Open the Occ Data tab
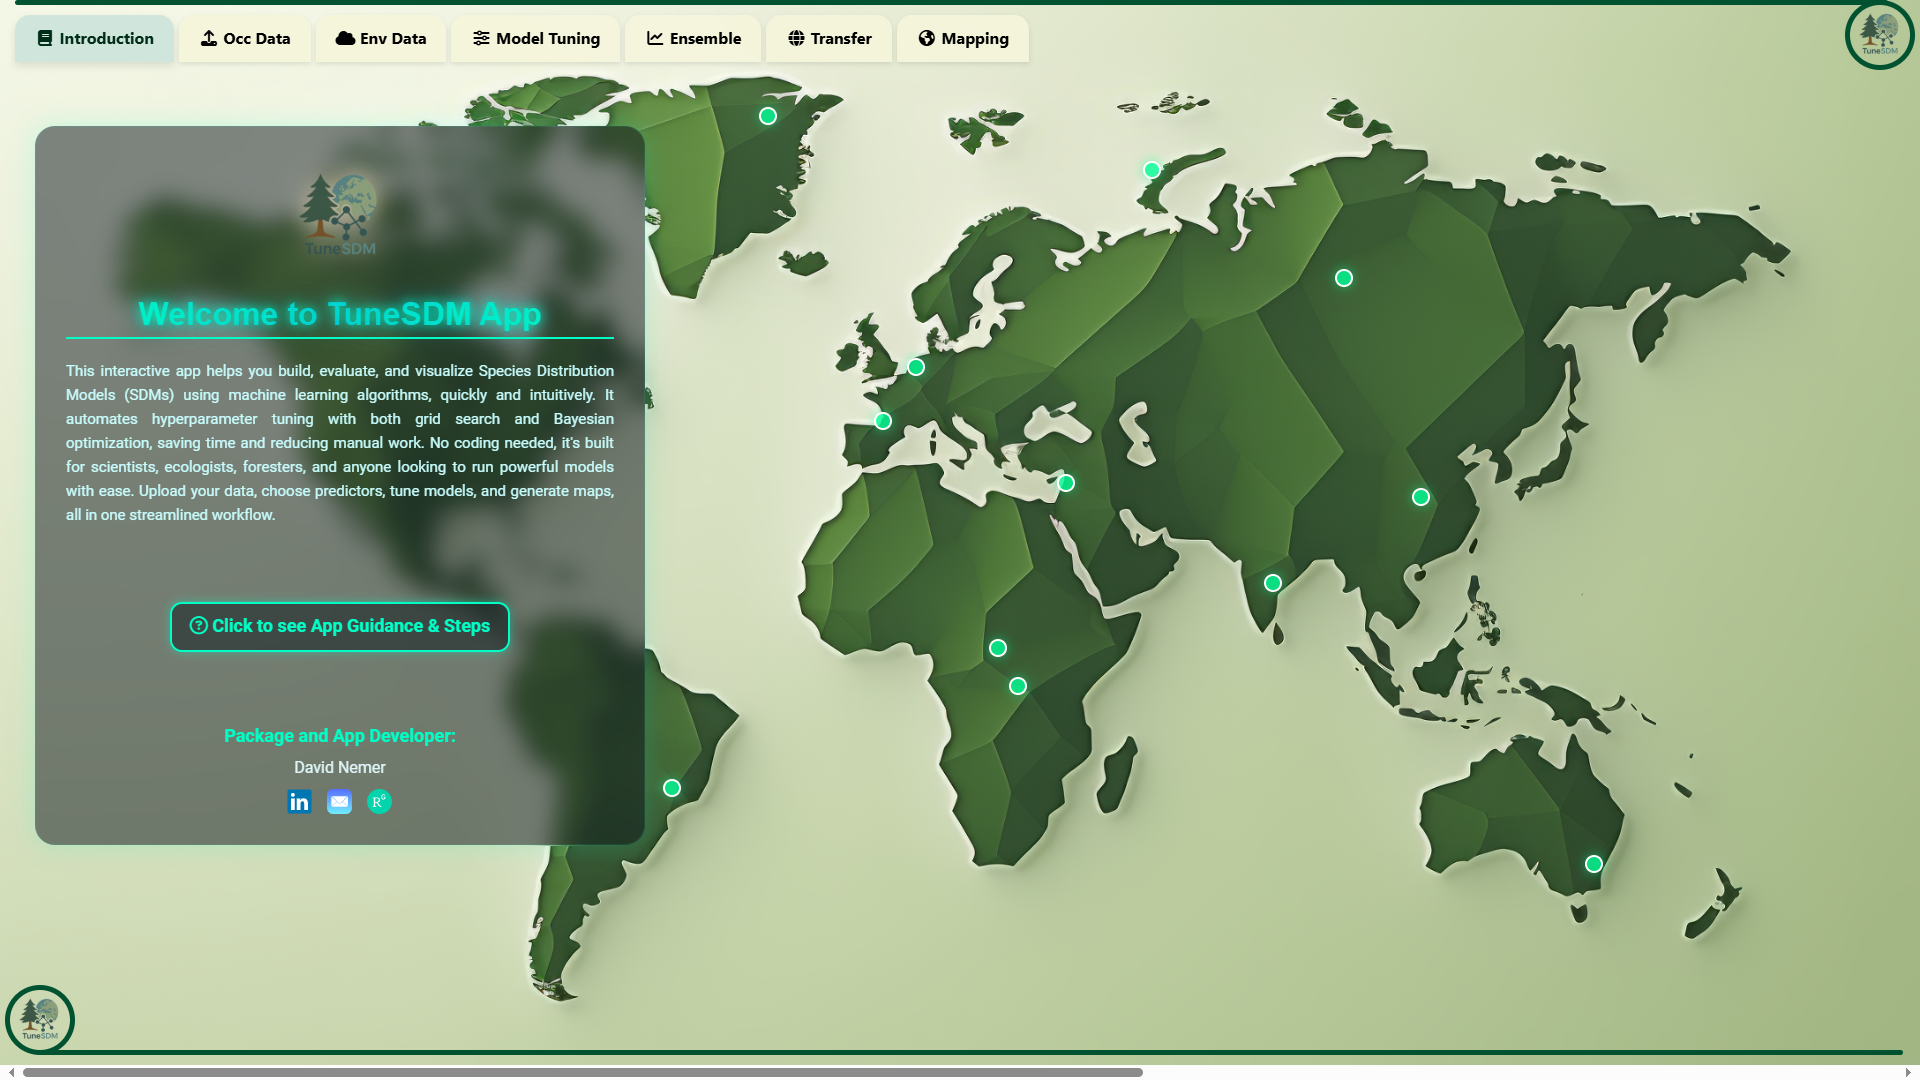The height and width of the screenshot is (1080, 1920). tap(245, 39)
